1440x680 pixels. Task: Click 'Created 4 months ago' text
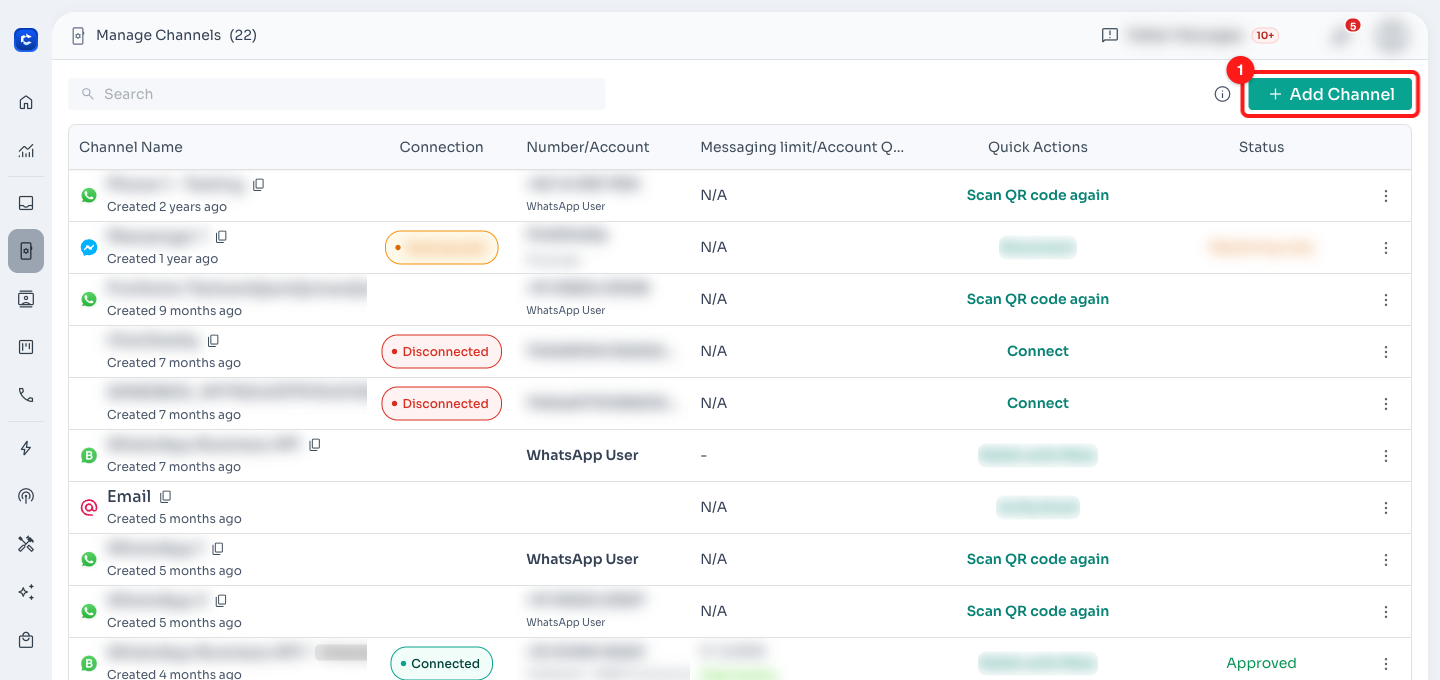(x=174, y=674)
